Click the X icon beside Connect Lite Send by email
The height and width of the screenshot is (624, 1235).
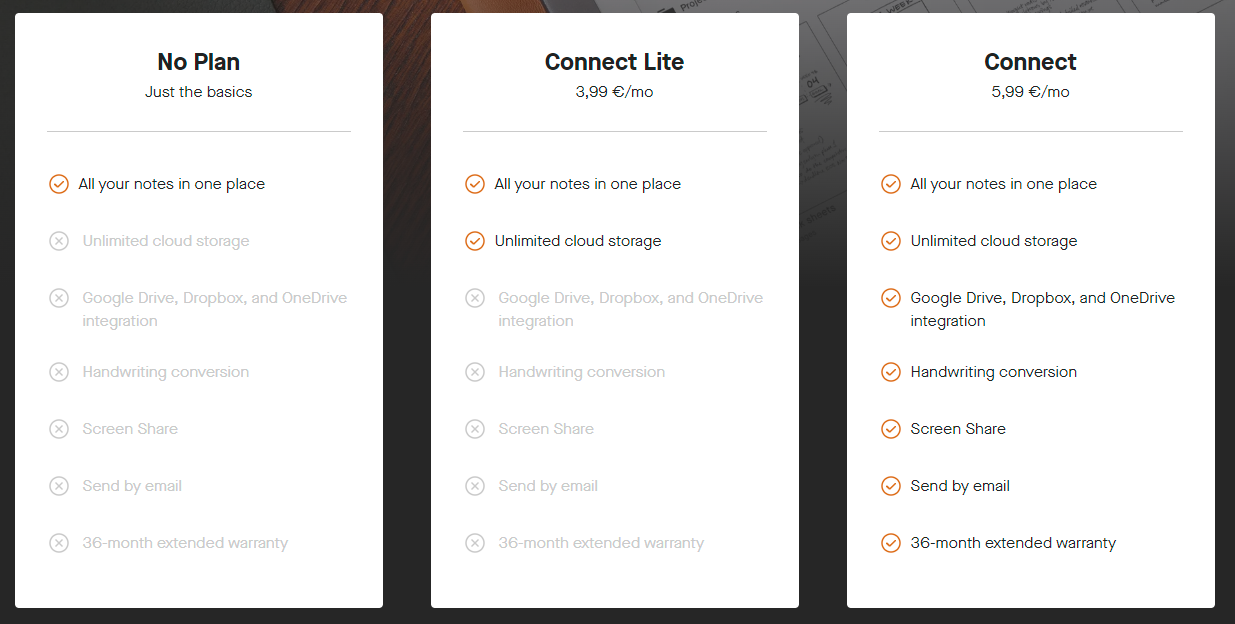coord(475,486)
